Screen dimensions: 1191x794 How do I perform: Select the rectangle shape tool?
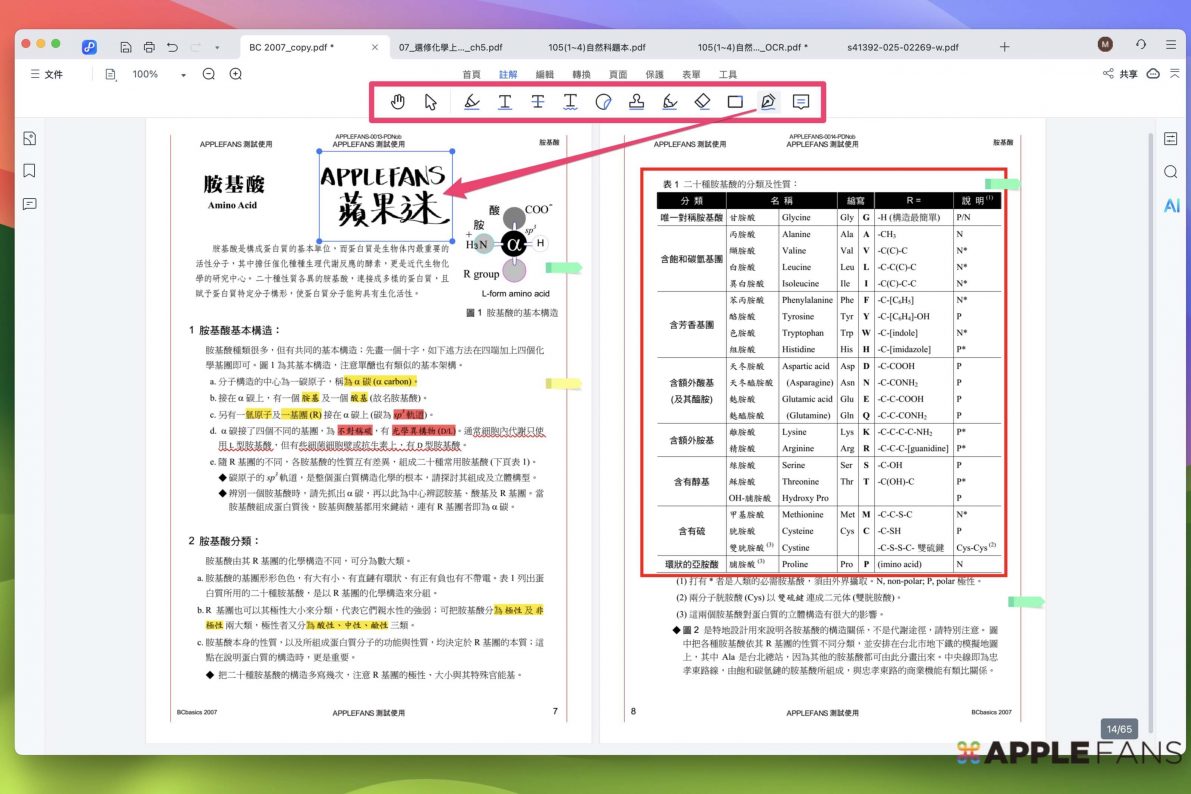[x=735, y=102]
